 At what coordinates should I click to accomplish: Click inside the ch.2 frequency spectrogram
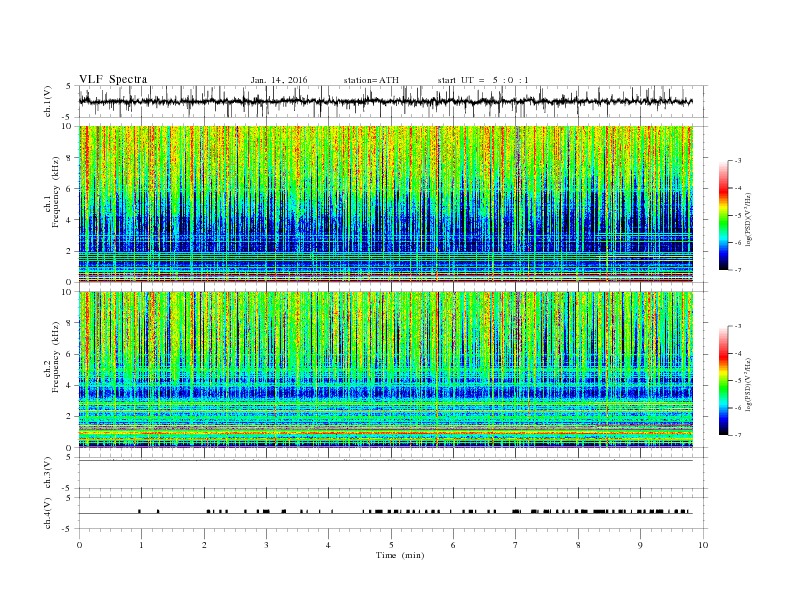[x=386, y=369]
